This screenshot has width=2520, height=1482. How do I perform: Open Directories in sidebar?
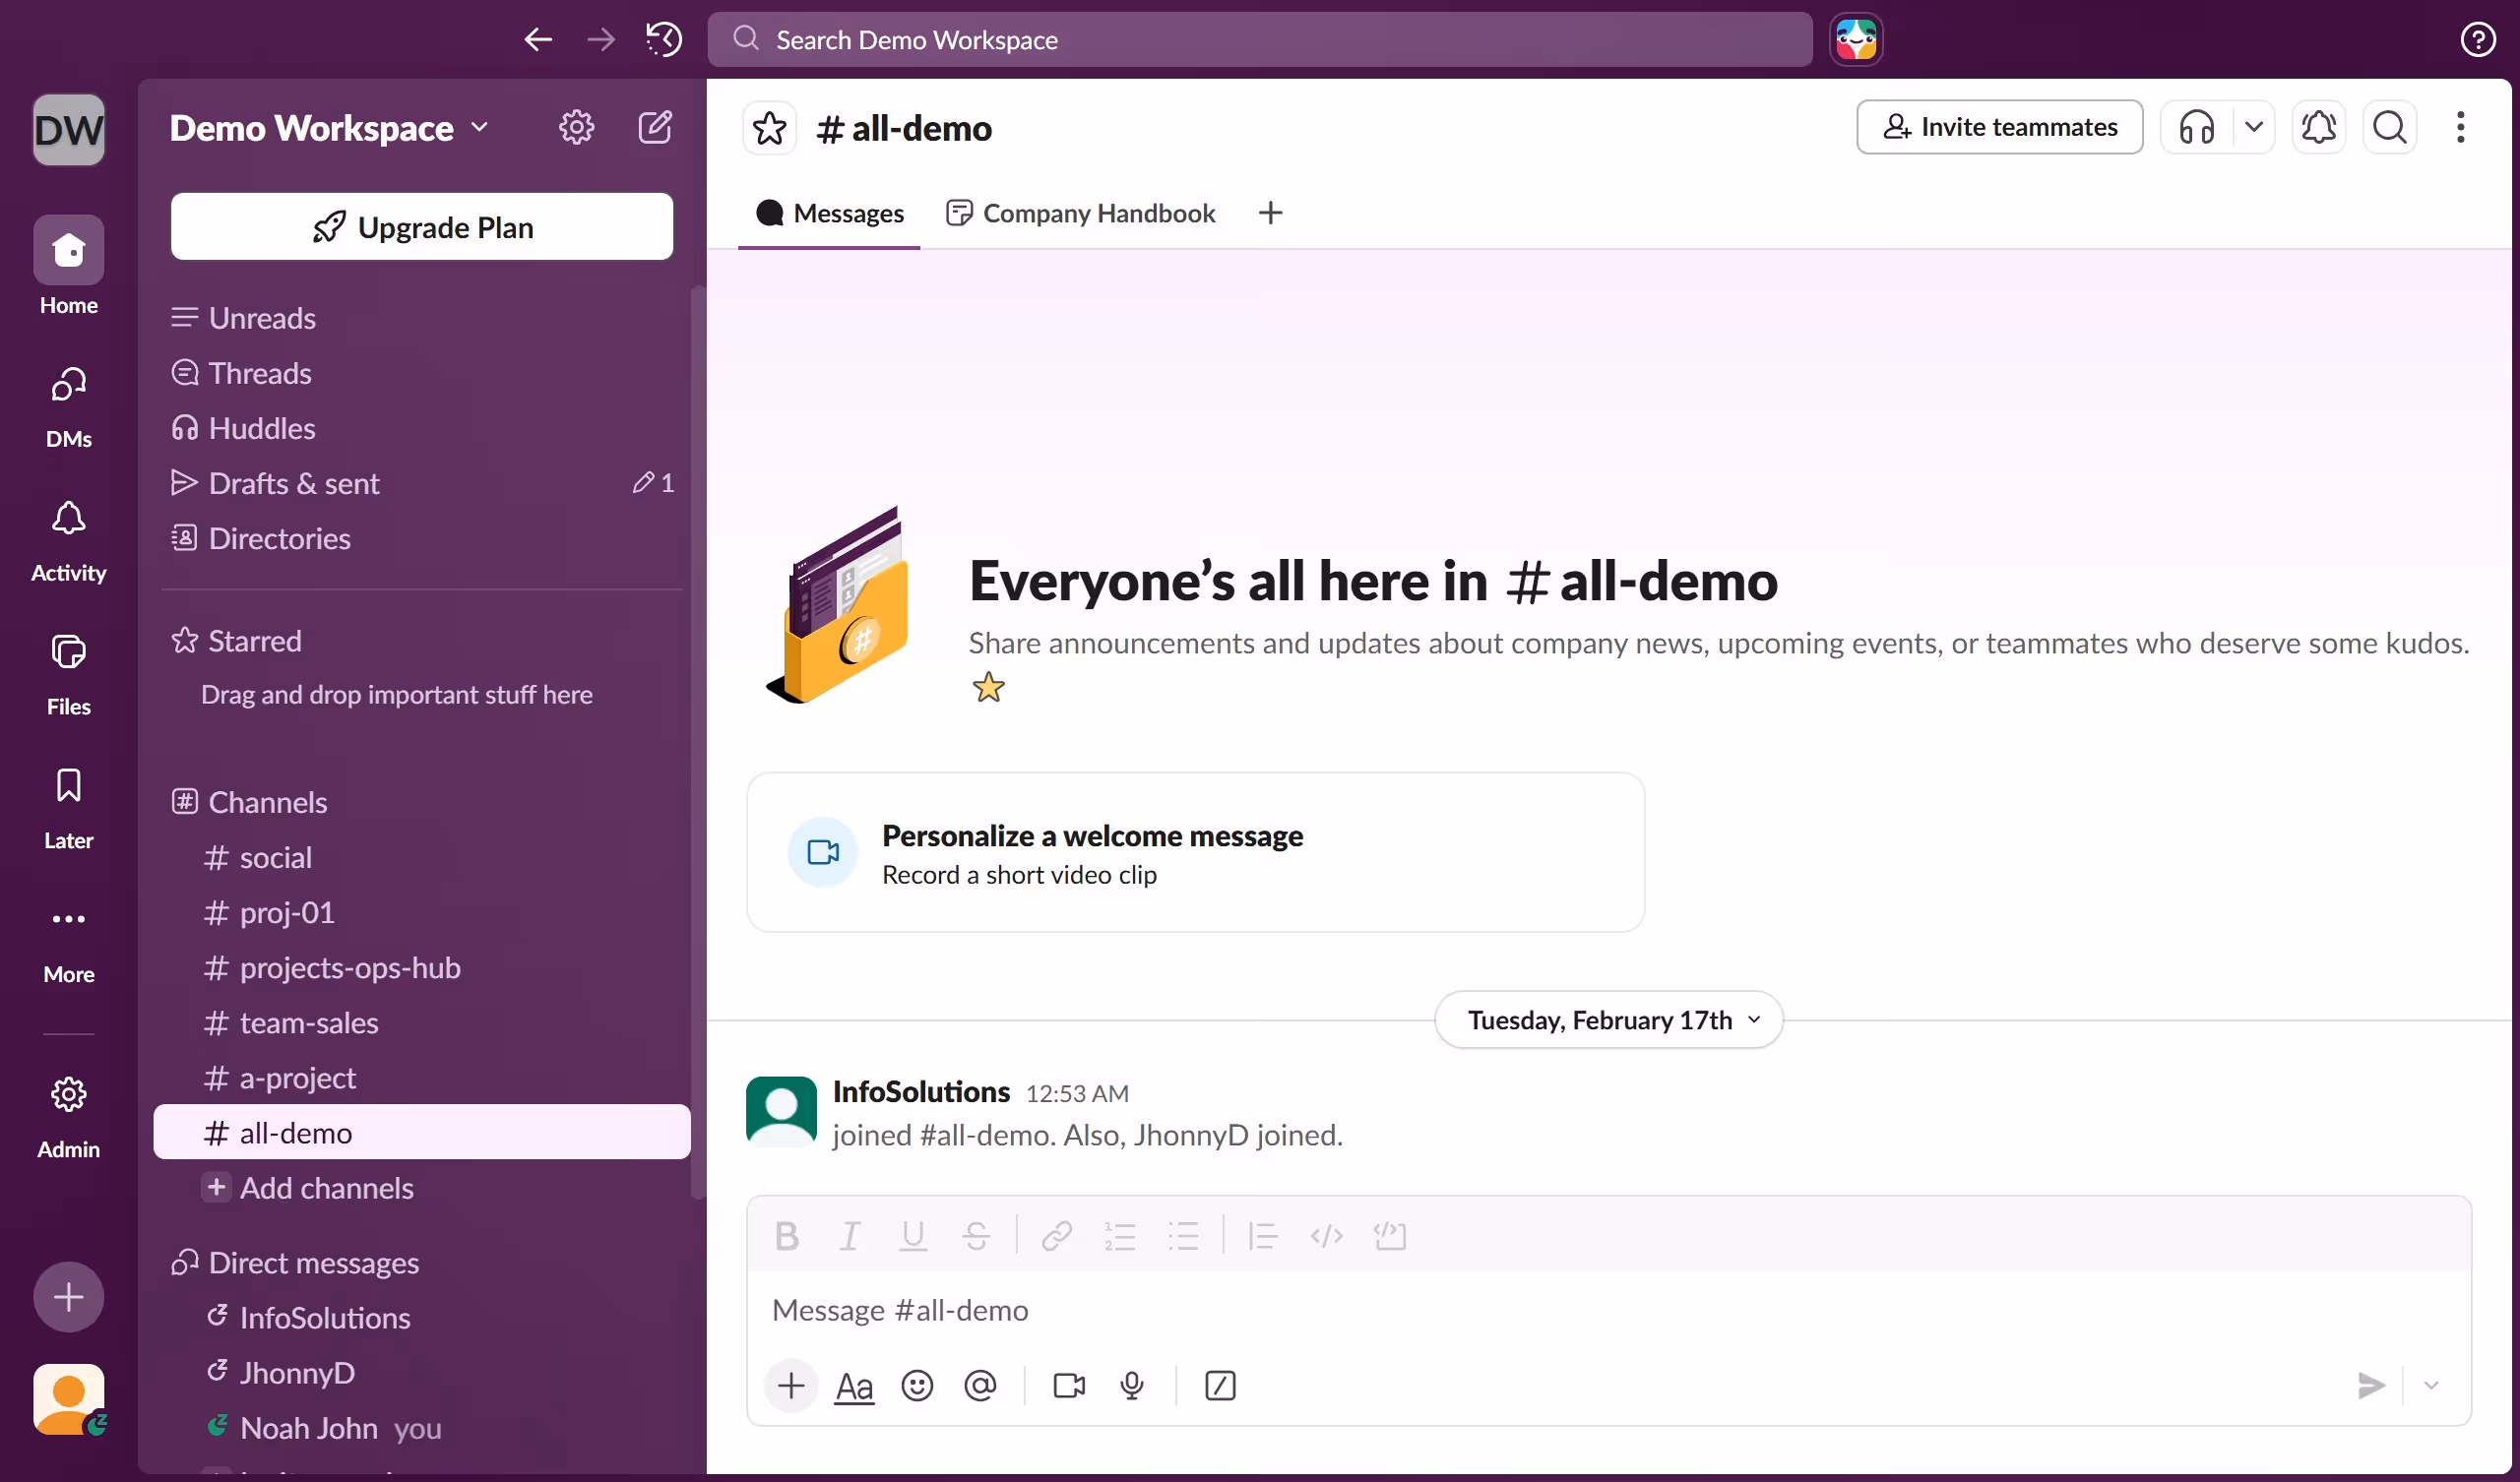[x=422, y=538]
